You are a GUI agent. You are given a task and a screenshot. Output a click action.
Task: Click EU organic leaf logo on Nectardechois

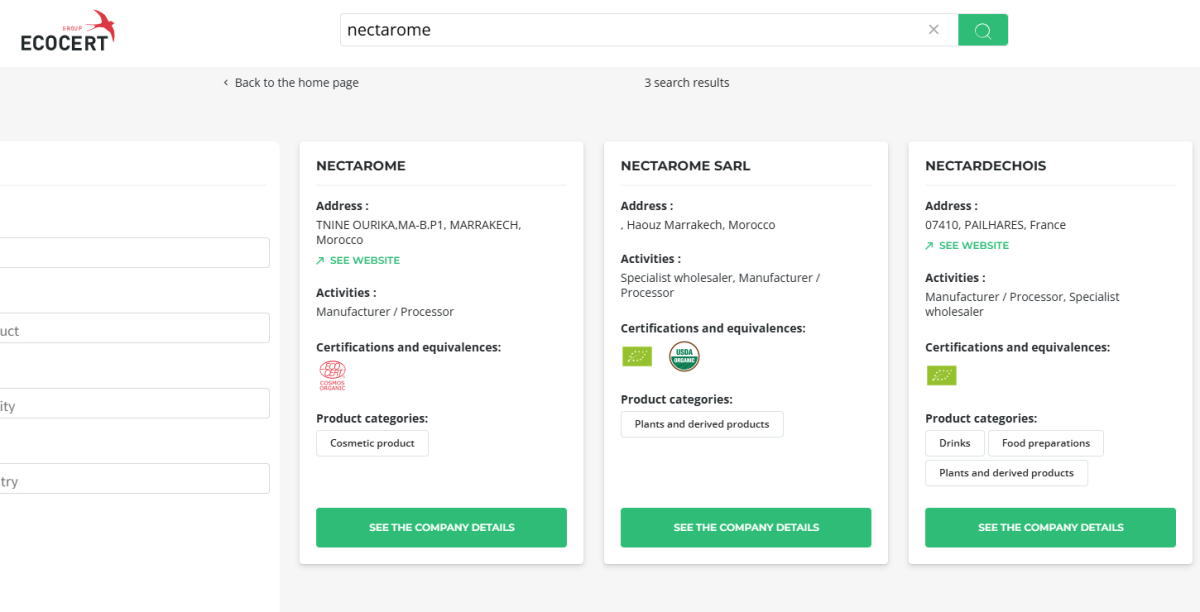tap(941, 375)
